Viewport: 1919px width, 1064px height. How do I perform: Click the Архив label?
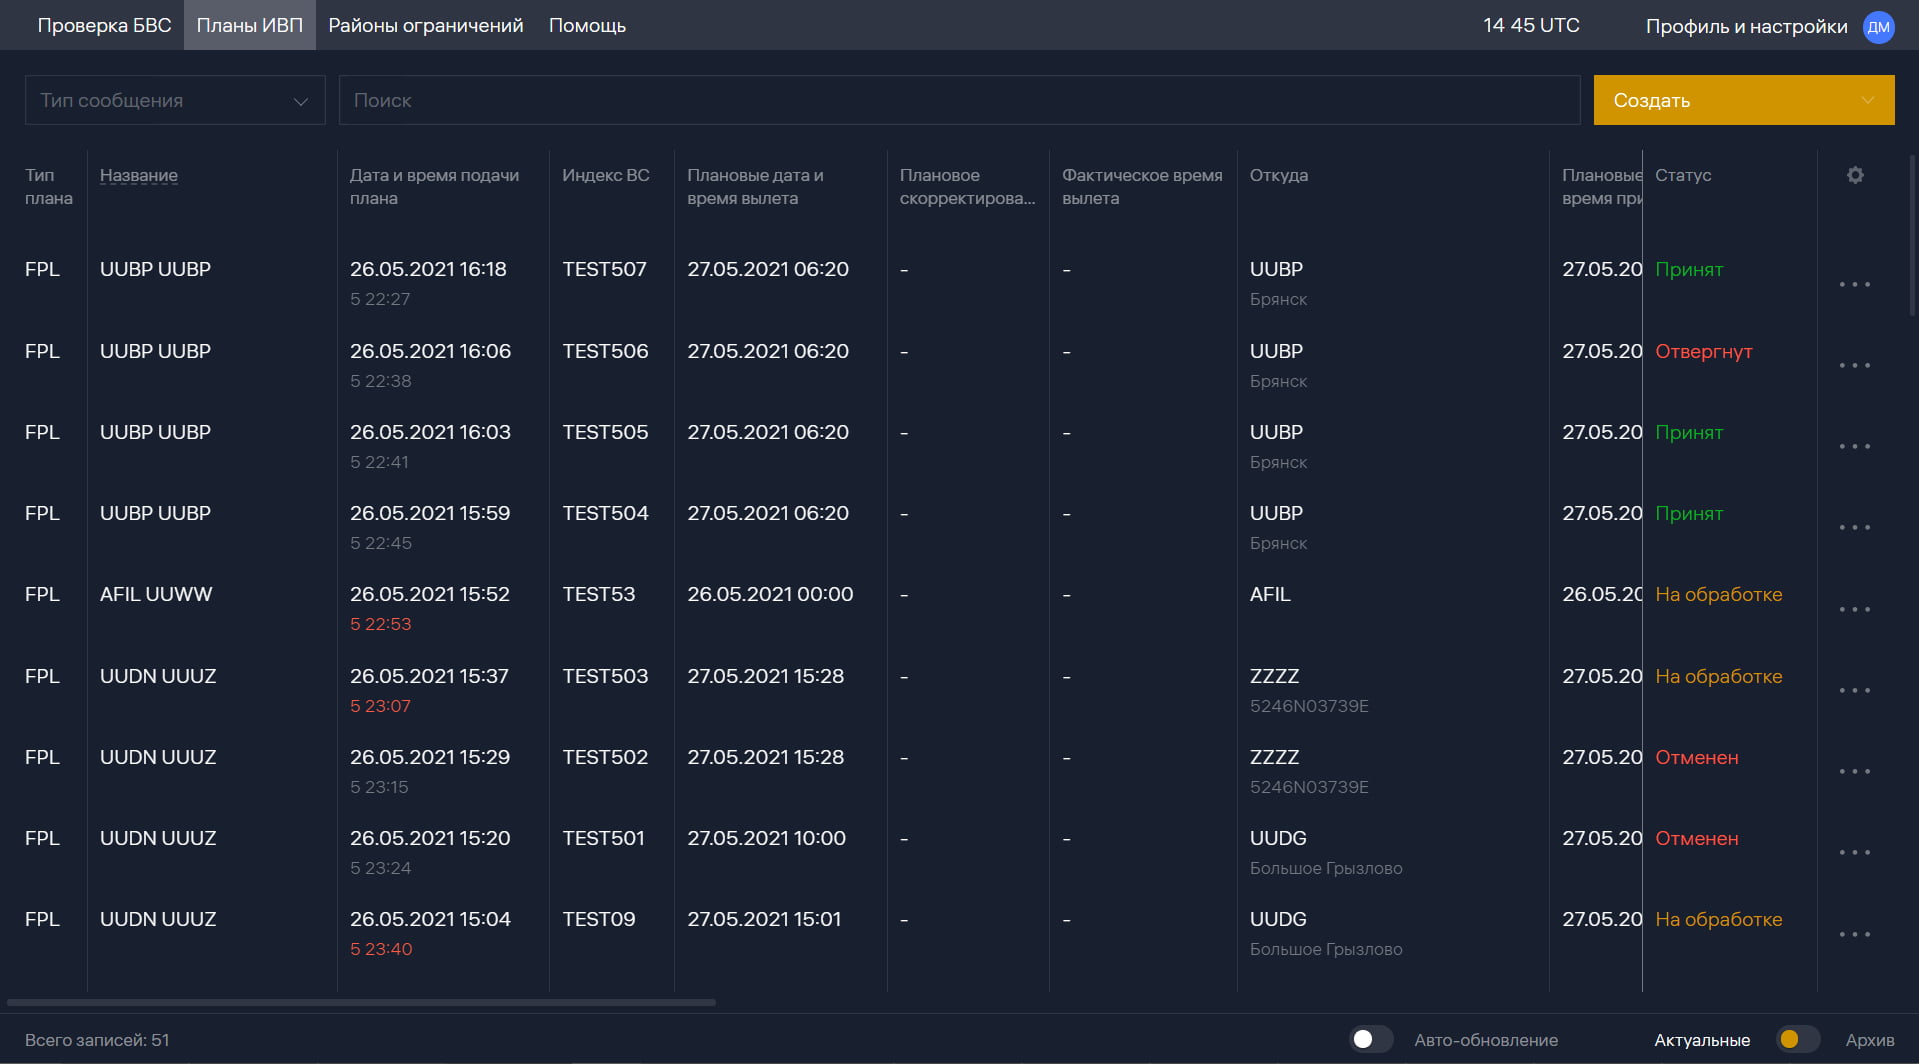(x=1869, y=1040)
